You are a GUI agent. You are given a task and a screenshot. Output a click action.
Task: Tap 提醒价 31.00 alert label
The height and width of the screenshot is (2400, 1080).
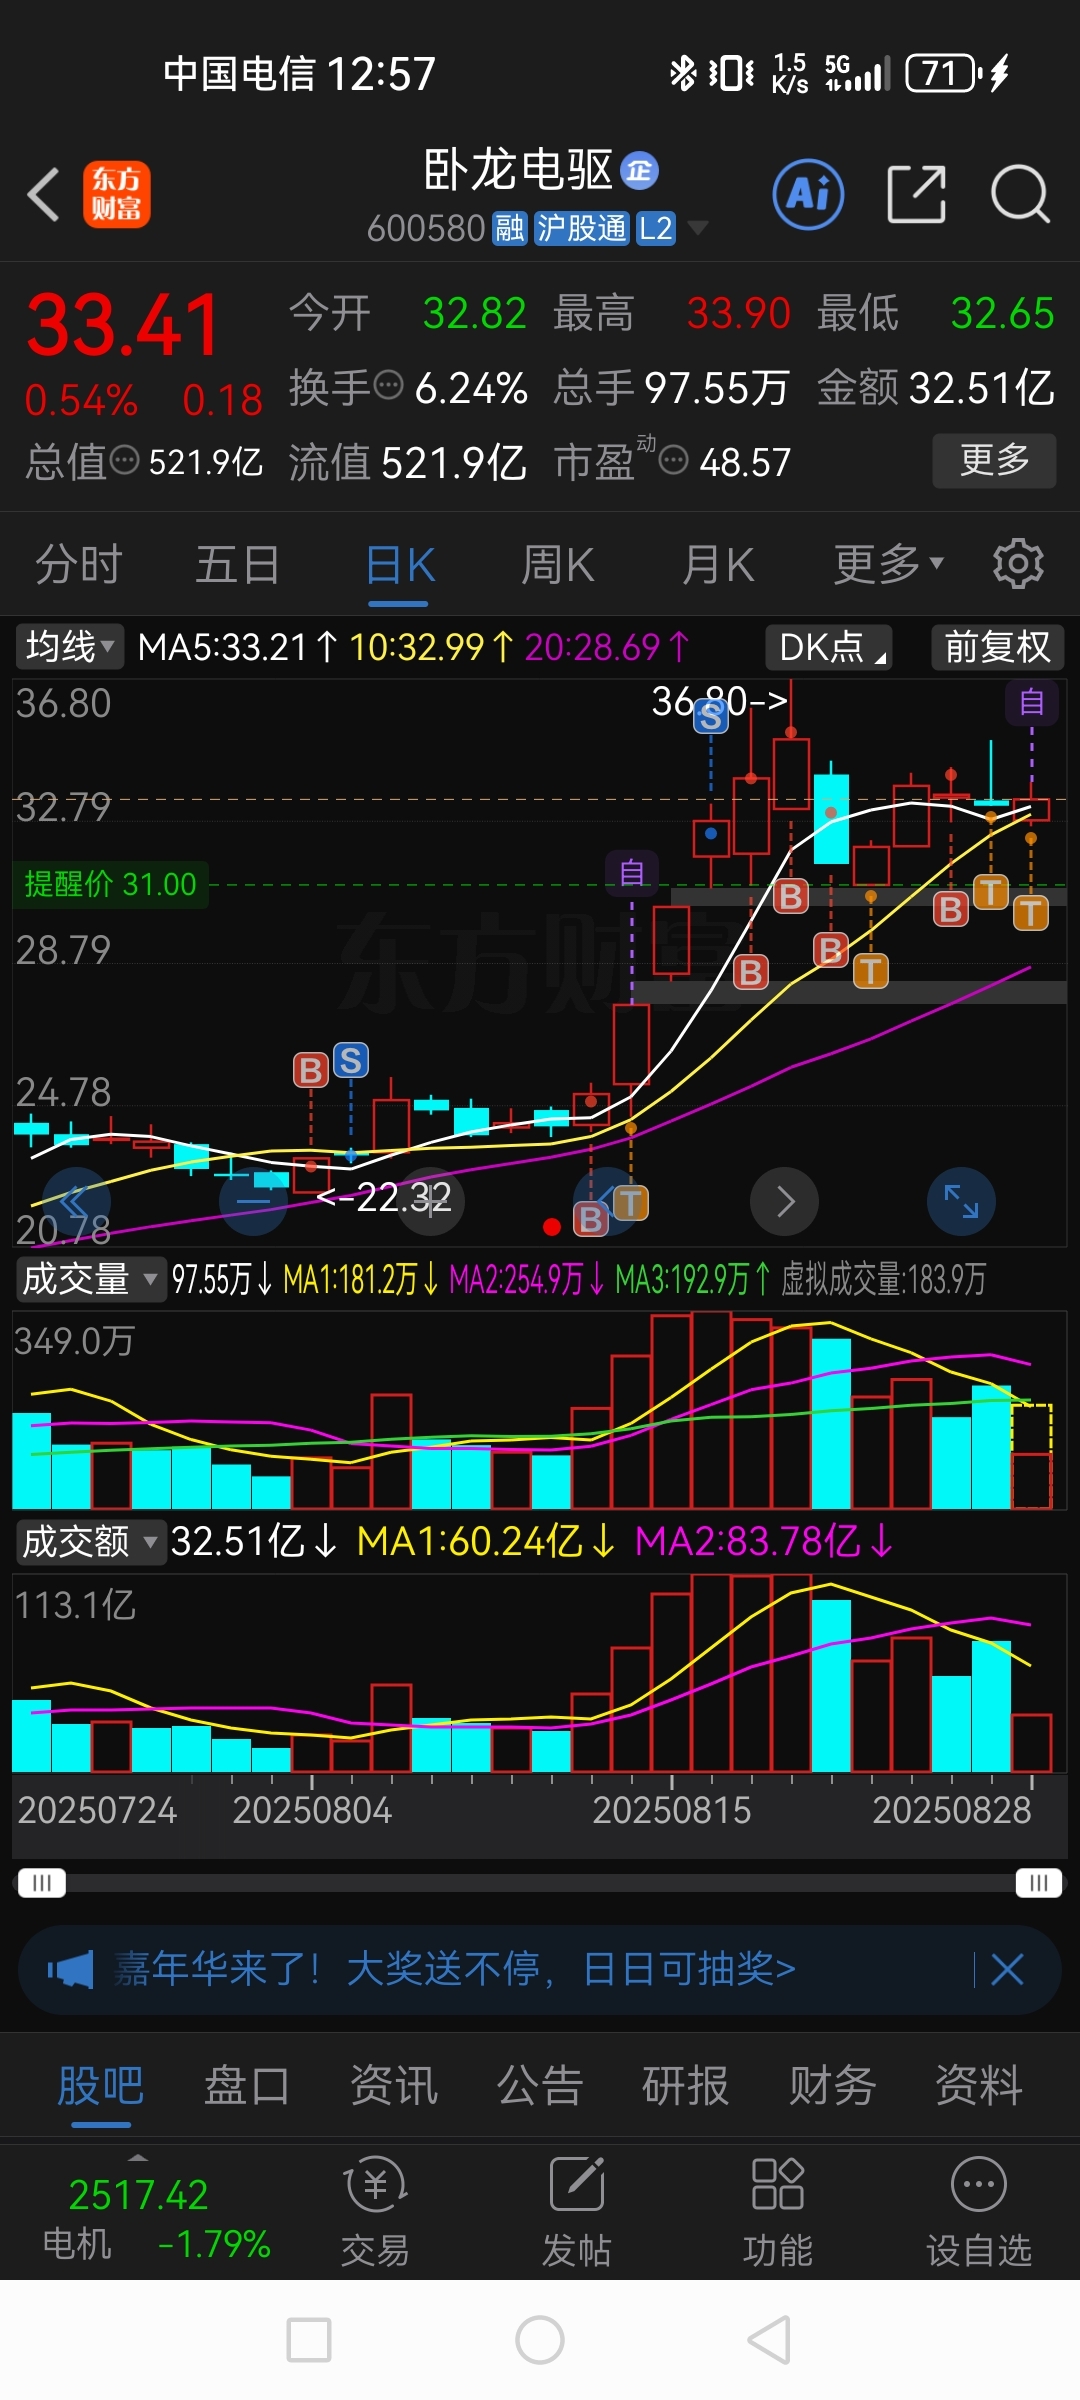[110, 884]
